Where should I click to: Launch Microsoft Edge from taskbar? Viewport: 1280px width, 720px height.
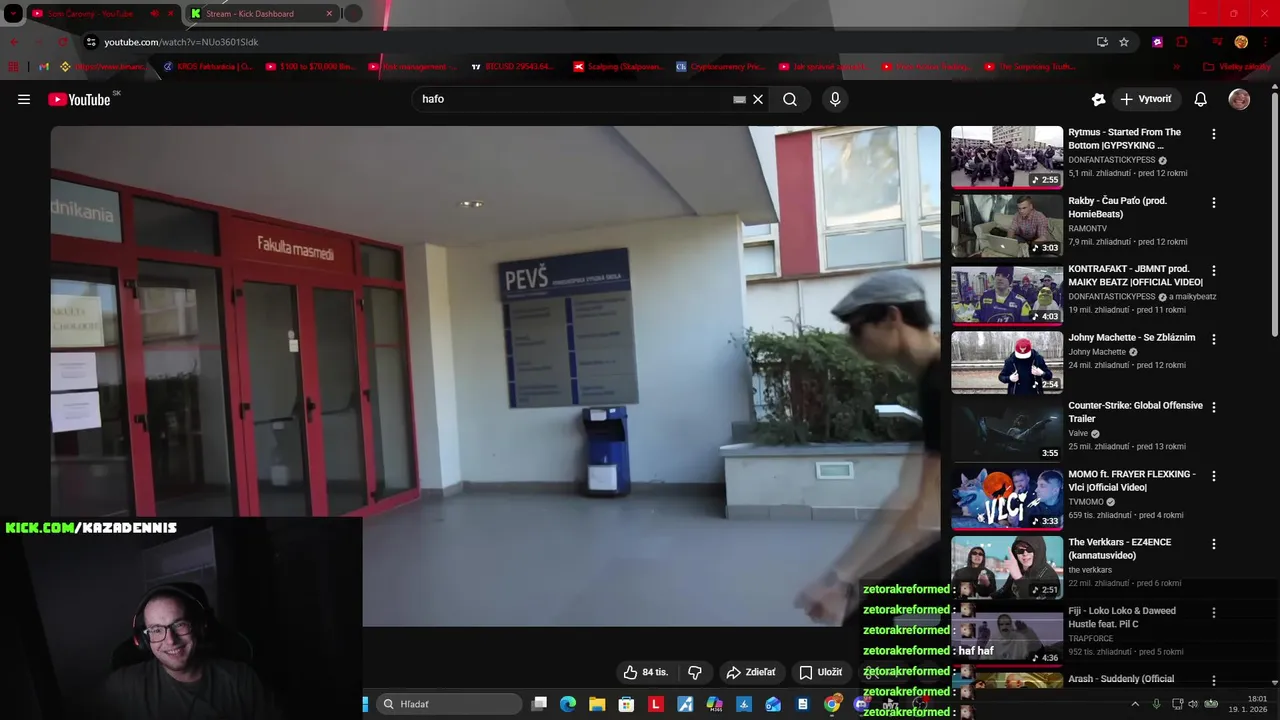tap(568, 704)
